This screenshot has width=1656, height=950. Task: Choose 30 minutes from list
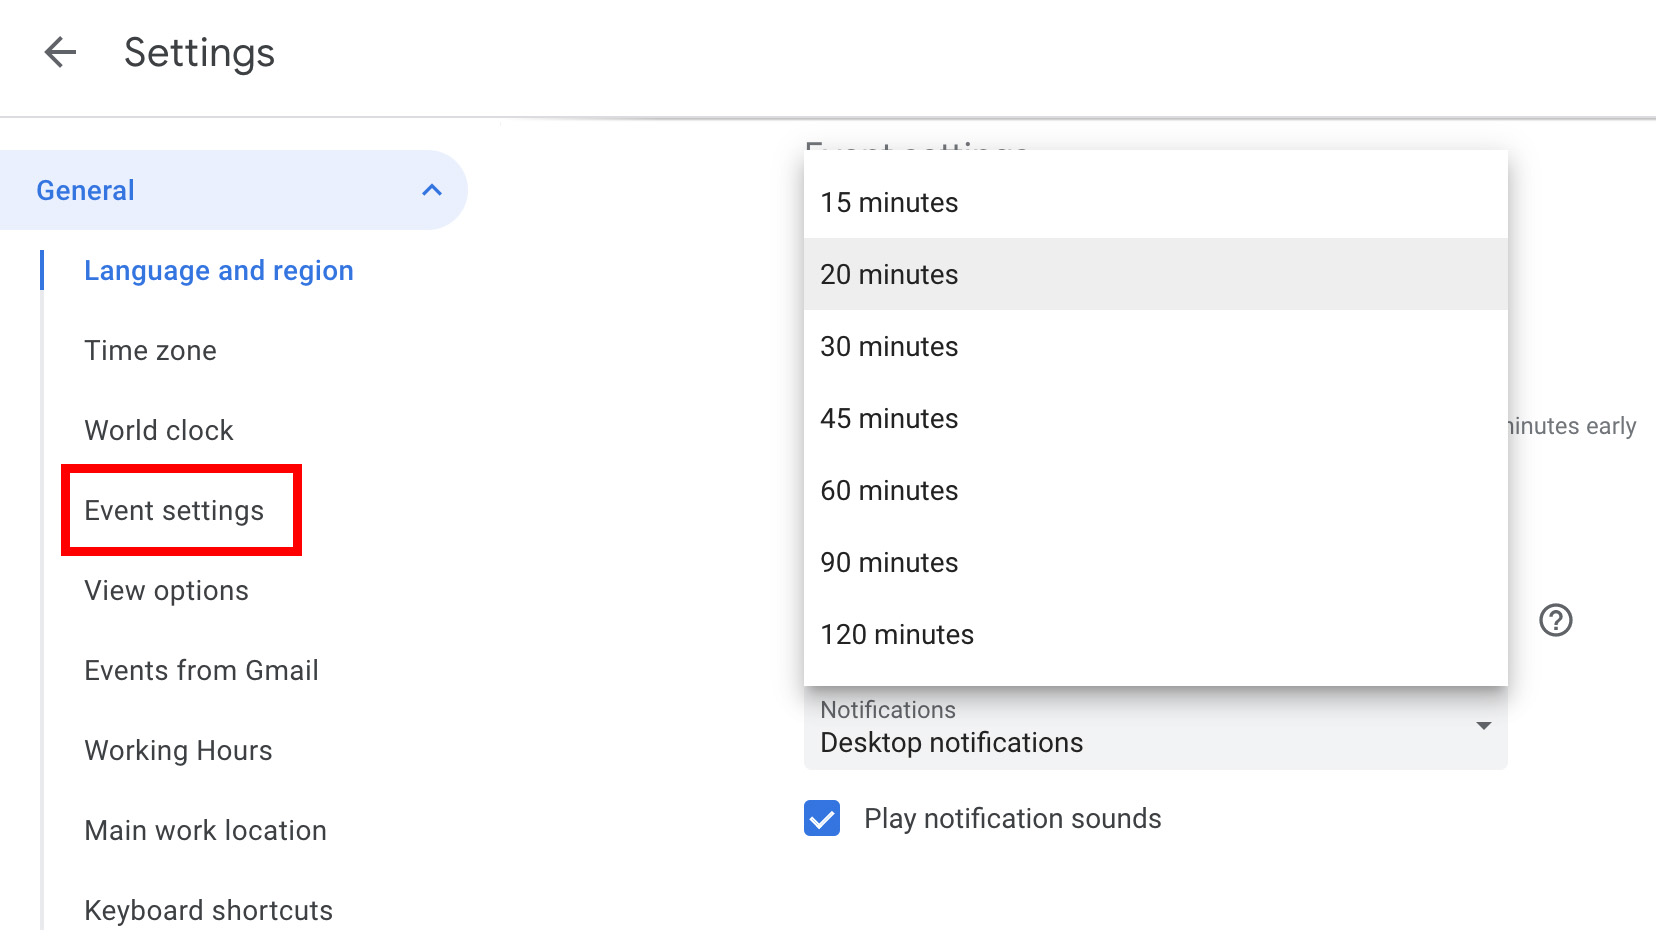[889, 346]
